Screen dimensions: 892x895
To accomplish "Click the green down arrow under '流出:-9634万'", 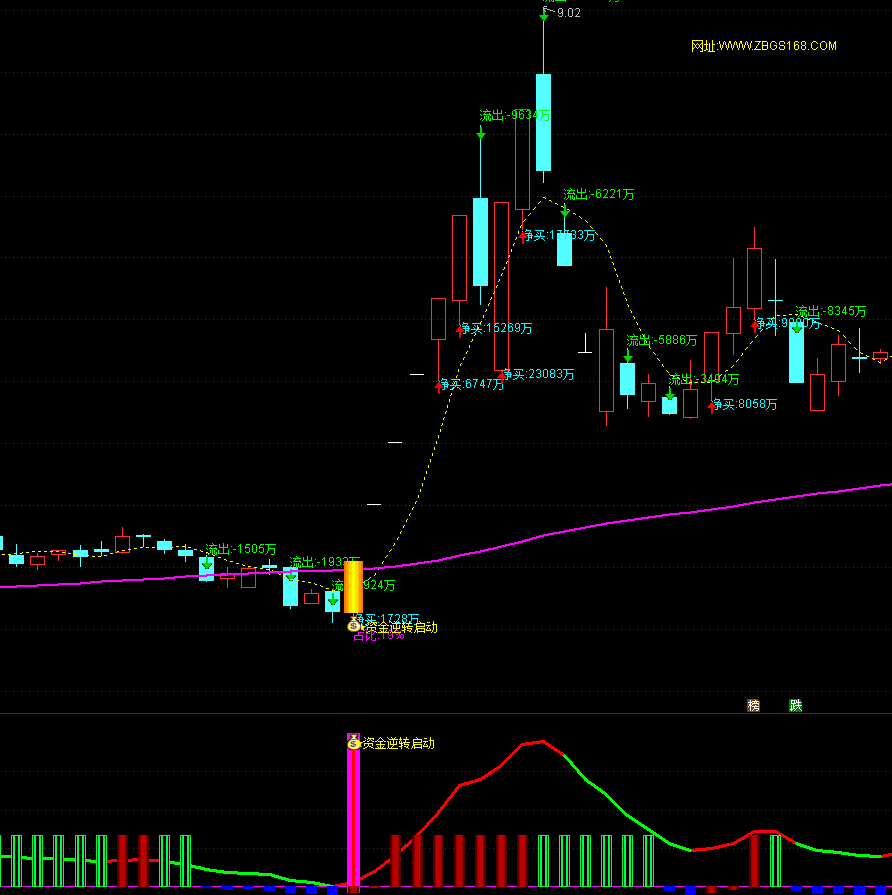I will 481,133.
